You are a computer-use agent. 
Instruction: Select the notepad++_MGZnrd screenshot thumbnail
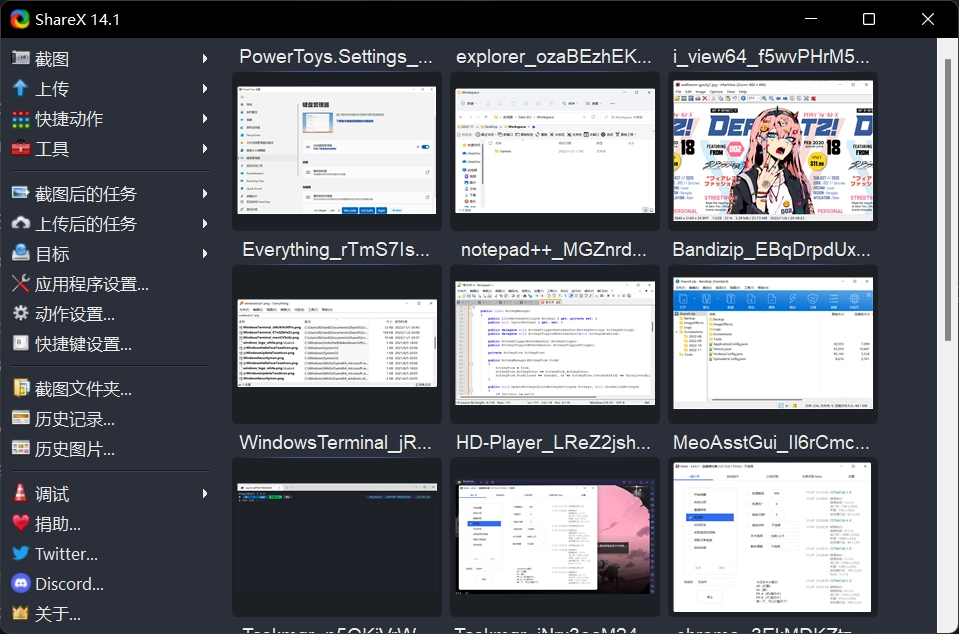(555, 343)
